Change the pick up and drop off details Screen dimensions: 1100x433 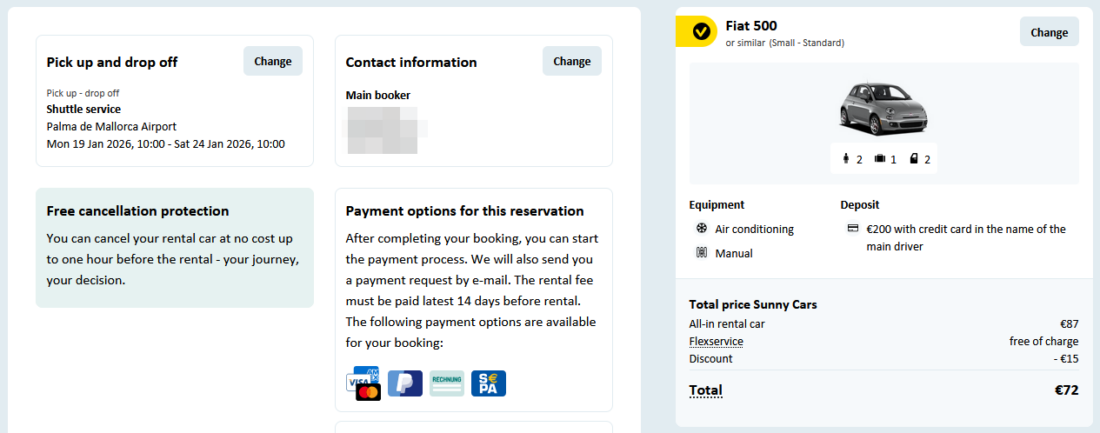tap(273, 61)
